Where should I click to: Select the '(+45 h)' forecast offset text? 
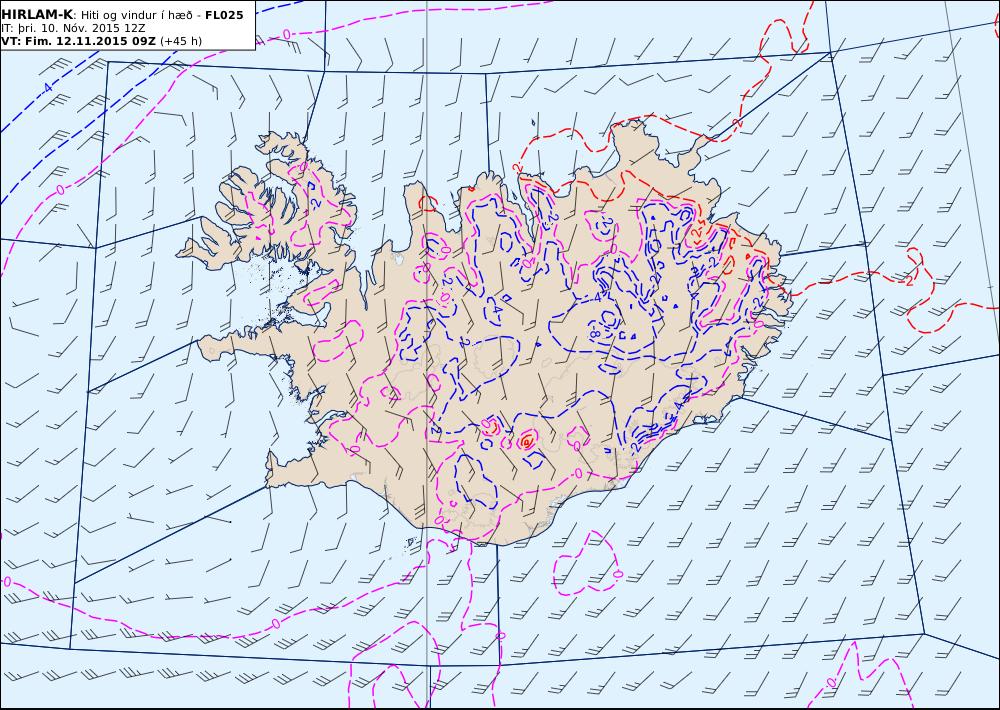[180, 41]
